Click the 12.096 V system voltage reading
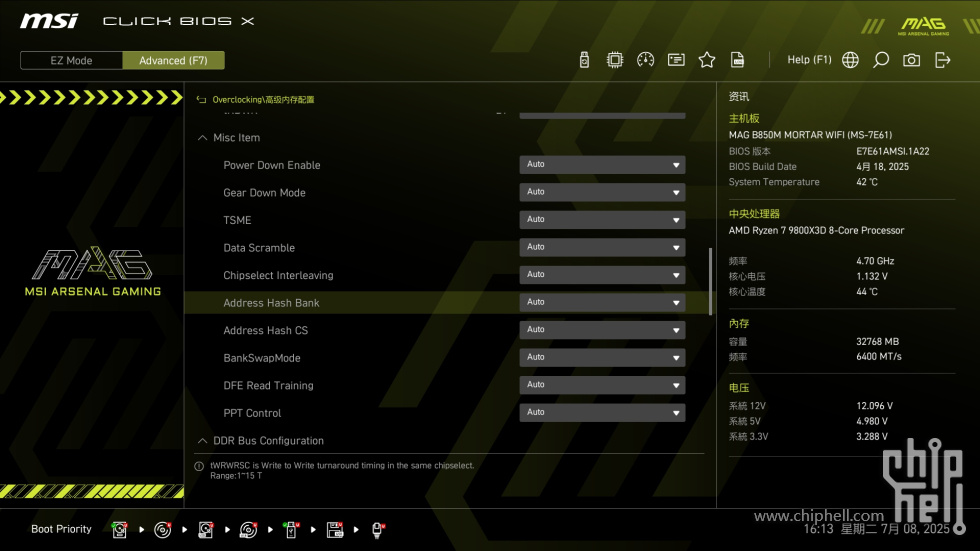The height and width of the screenshot is (551, 980). click(874, 406)
